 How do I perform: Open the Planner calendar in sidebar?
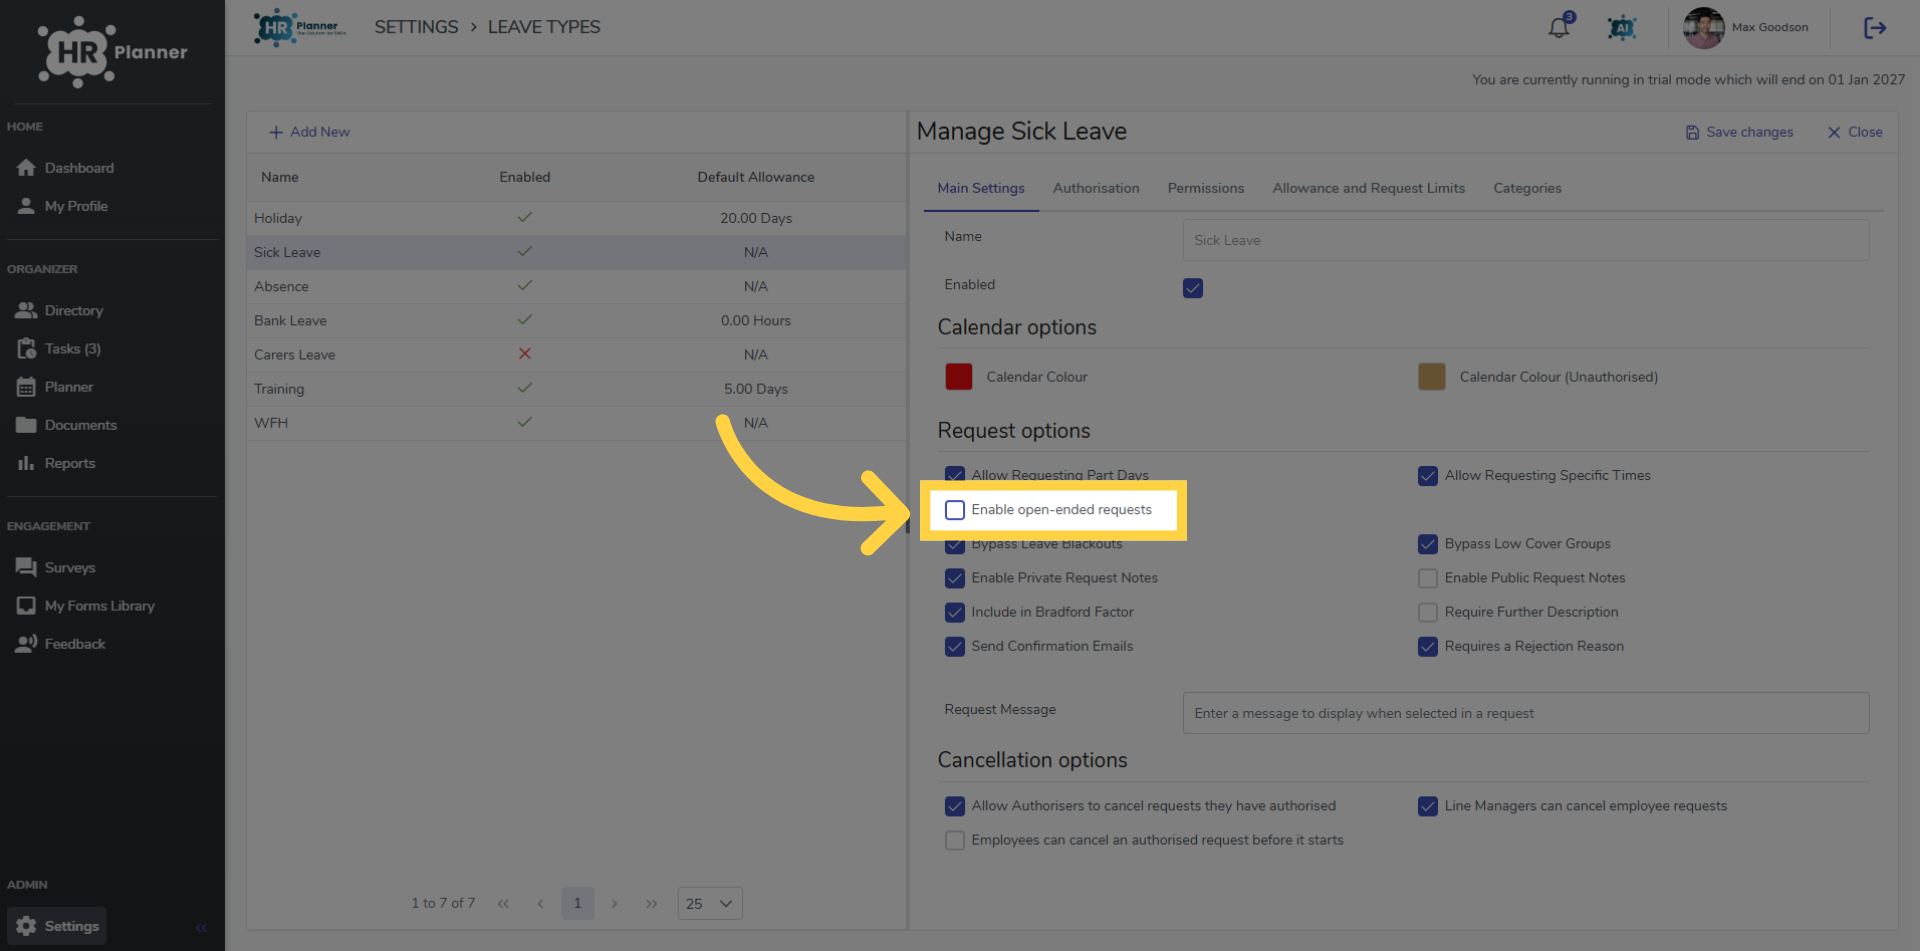pos(55,387)
